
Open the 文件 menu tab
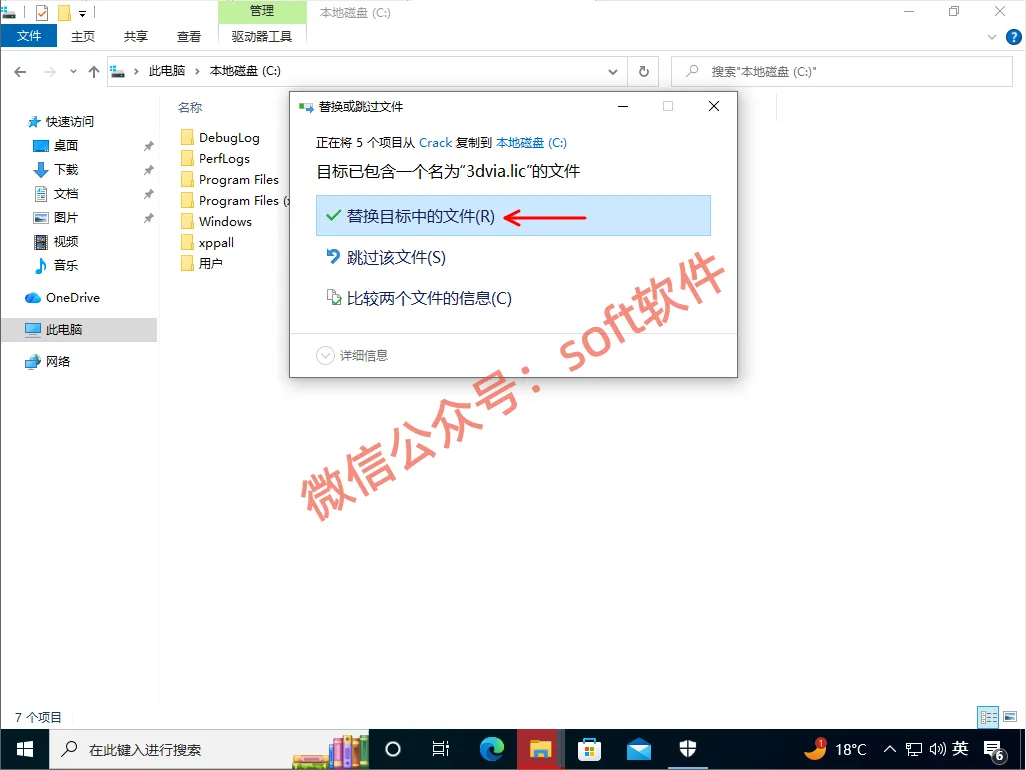click(x=29, y=36)
